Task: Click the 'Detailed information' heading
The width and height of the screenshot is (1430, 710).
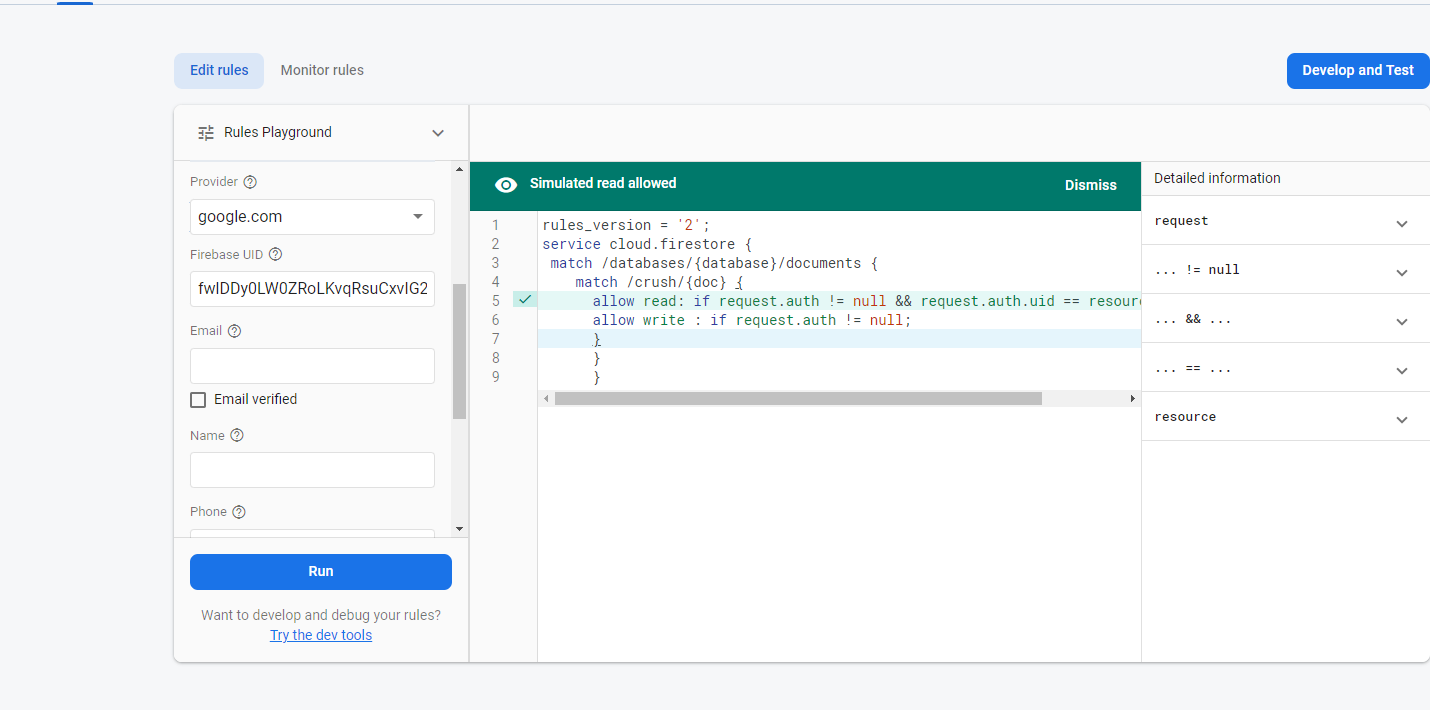Action: [x=1217, y=178]
